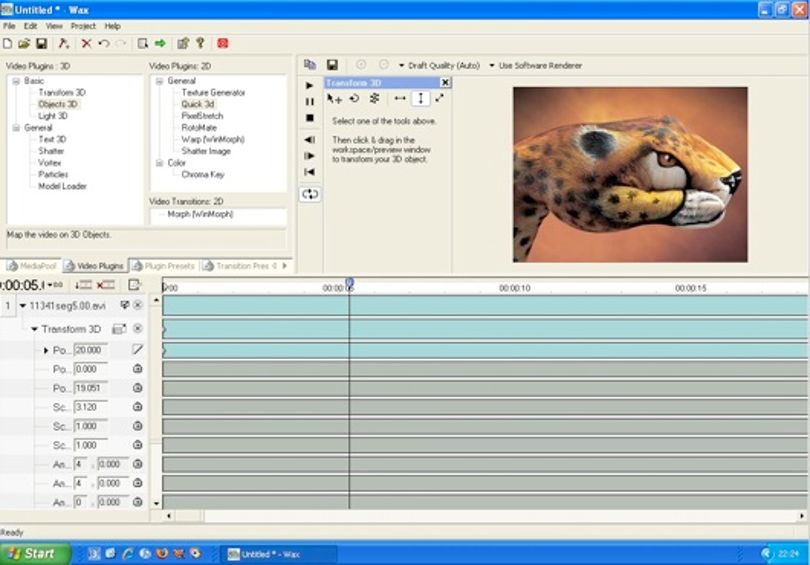Select the rotate tool in Transform 3D panel
The height and width of the screenshot is (565, 810).
tap(354, 98)
